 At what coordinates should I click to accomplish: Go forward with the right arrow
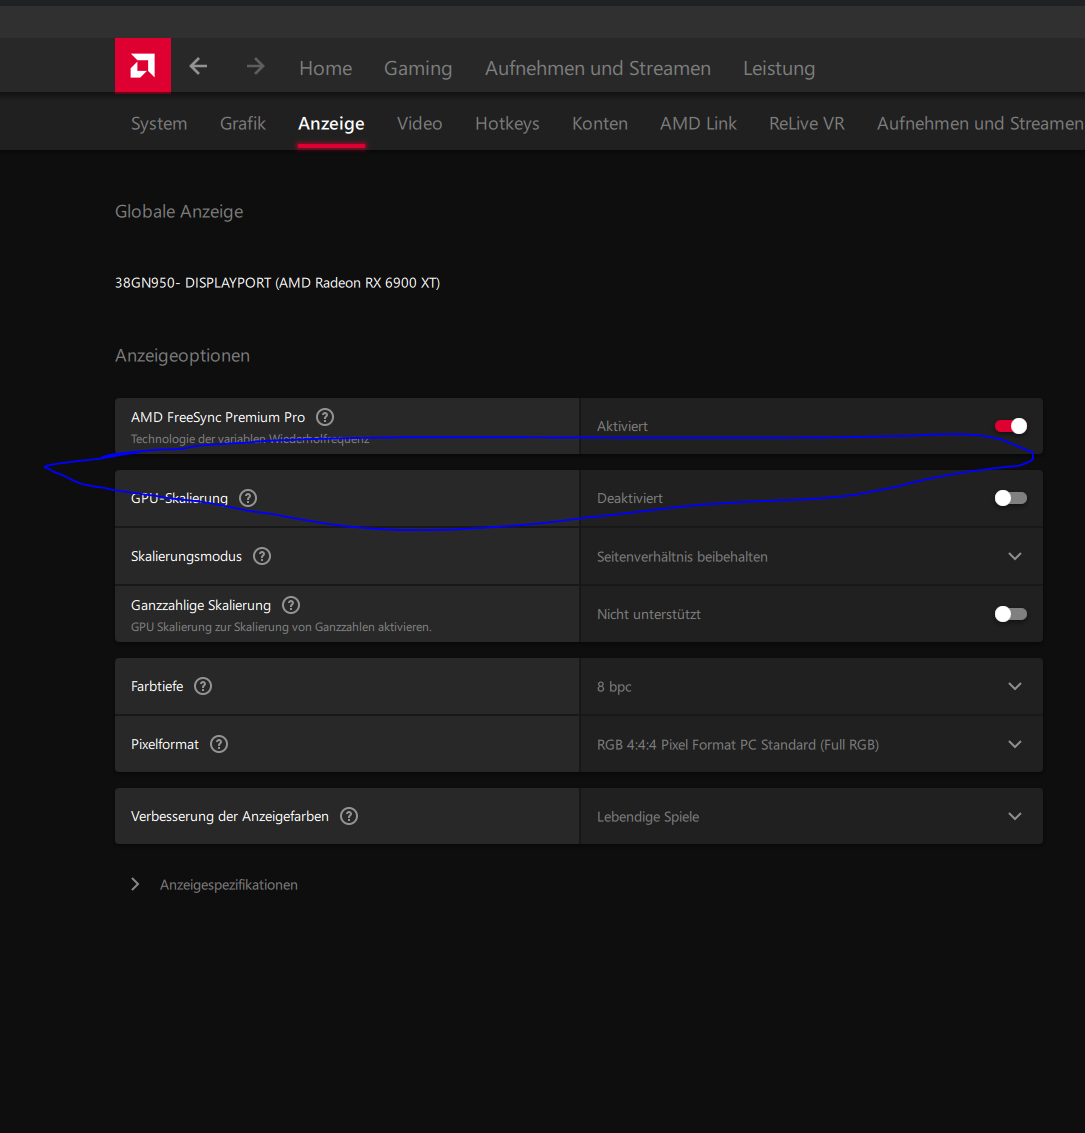pyautogui.click(x=256, y=66)
